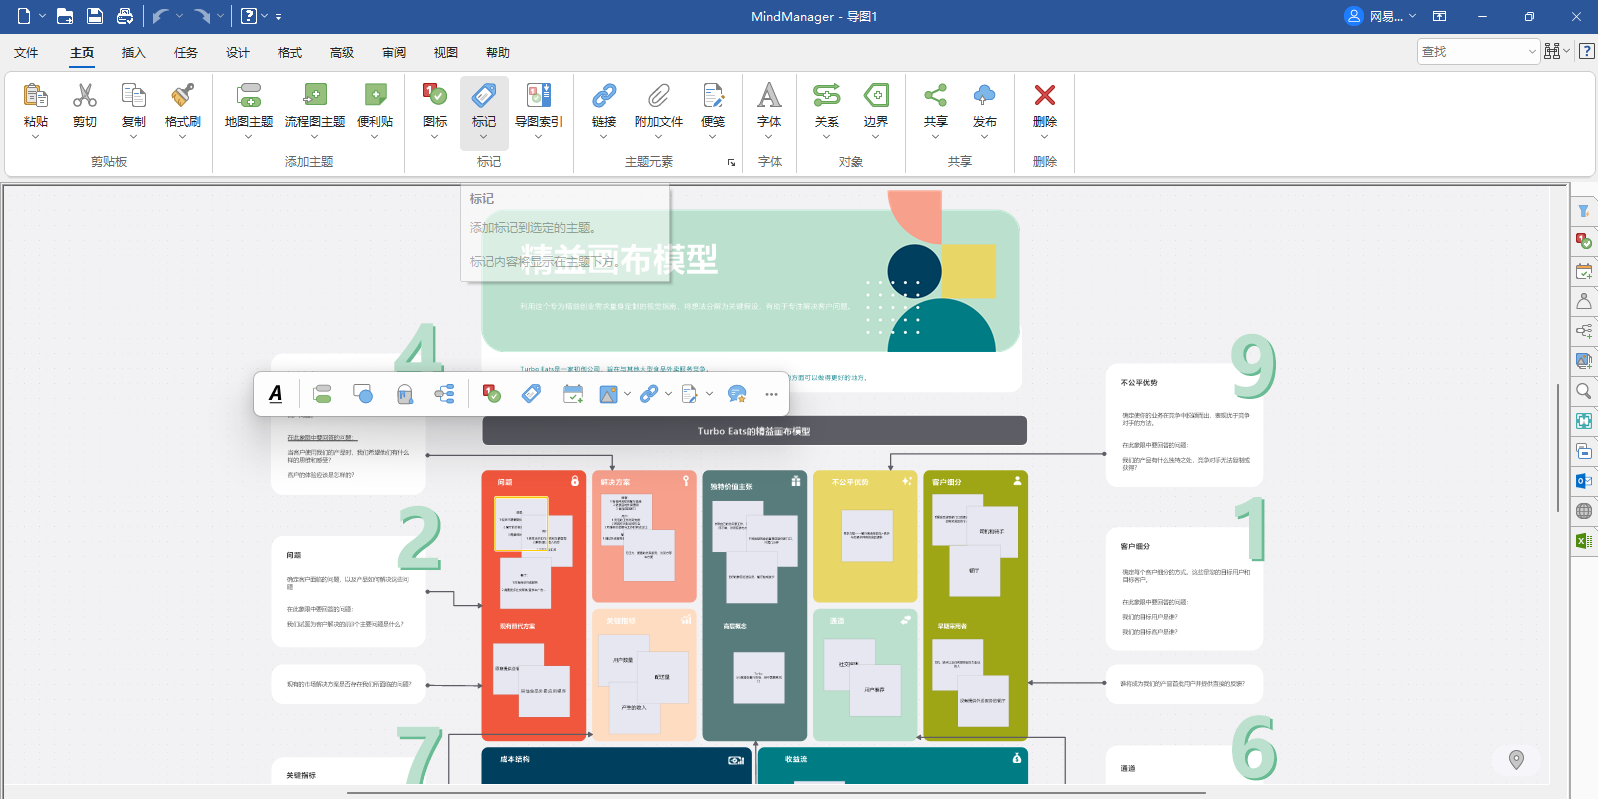
Task: Click the Boundary (边界) icon
Action: [876, 95]
